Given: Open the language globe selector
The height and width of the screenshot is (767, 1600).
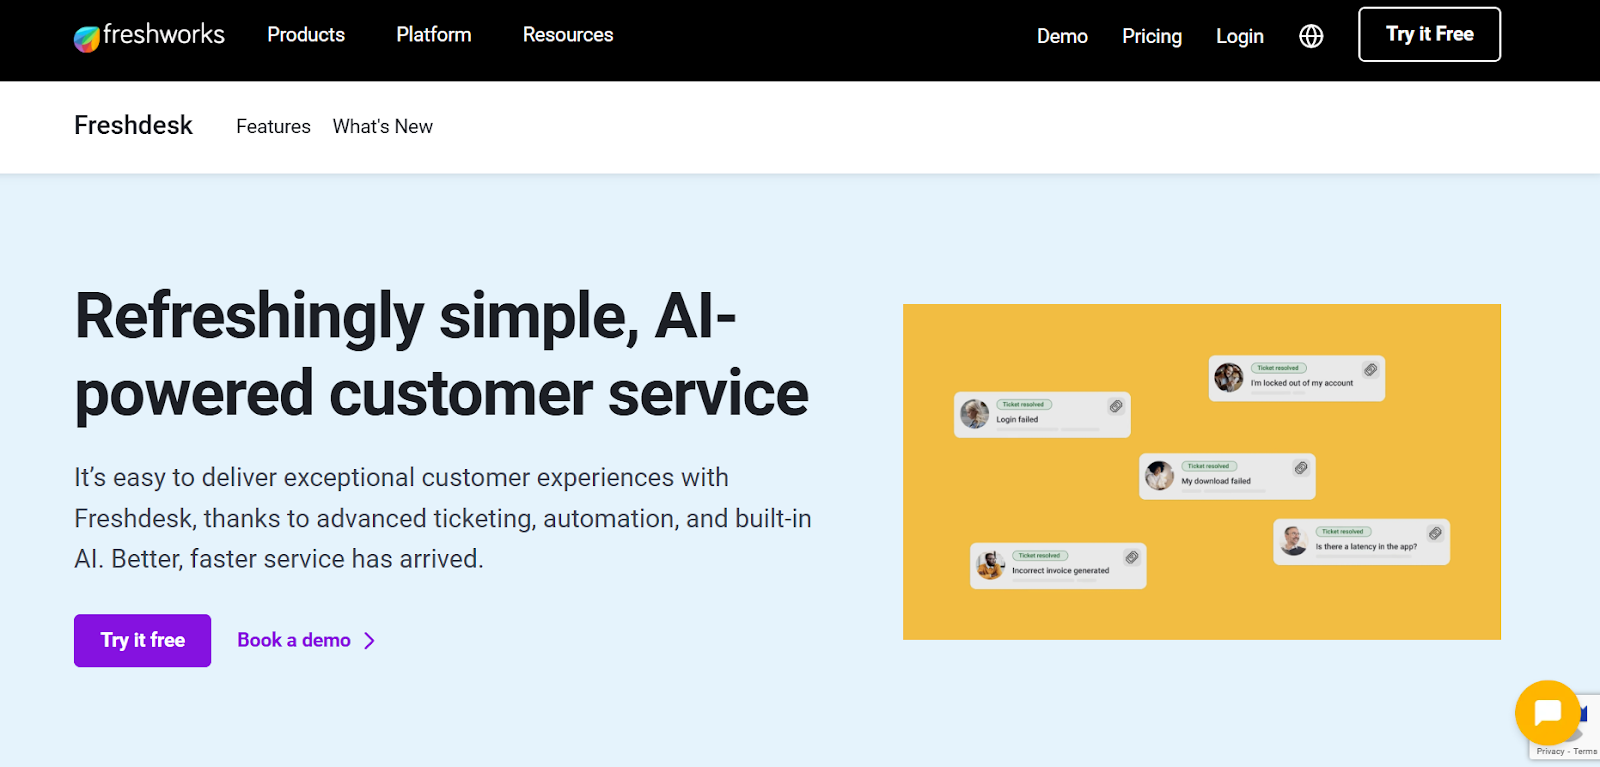Looking at the screenshot, I should pos(1311,36).
